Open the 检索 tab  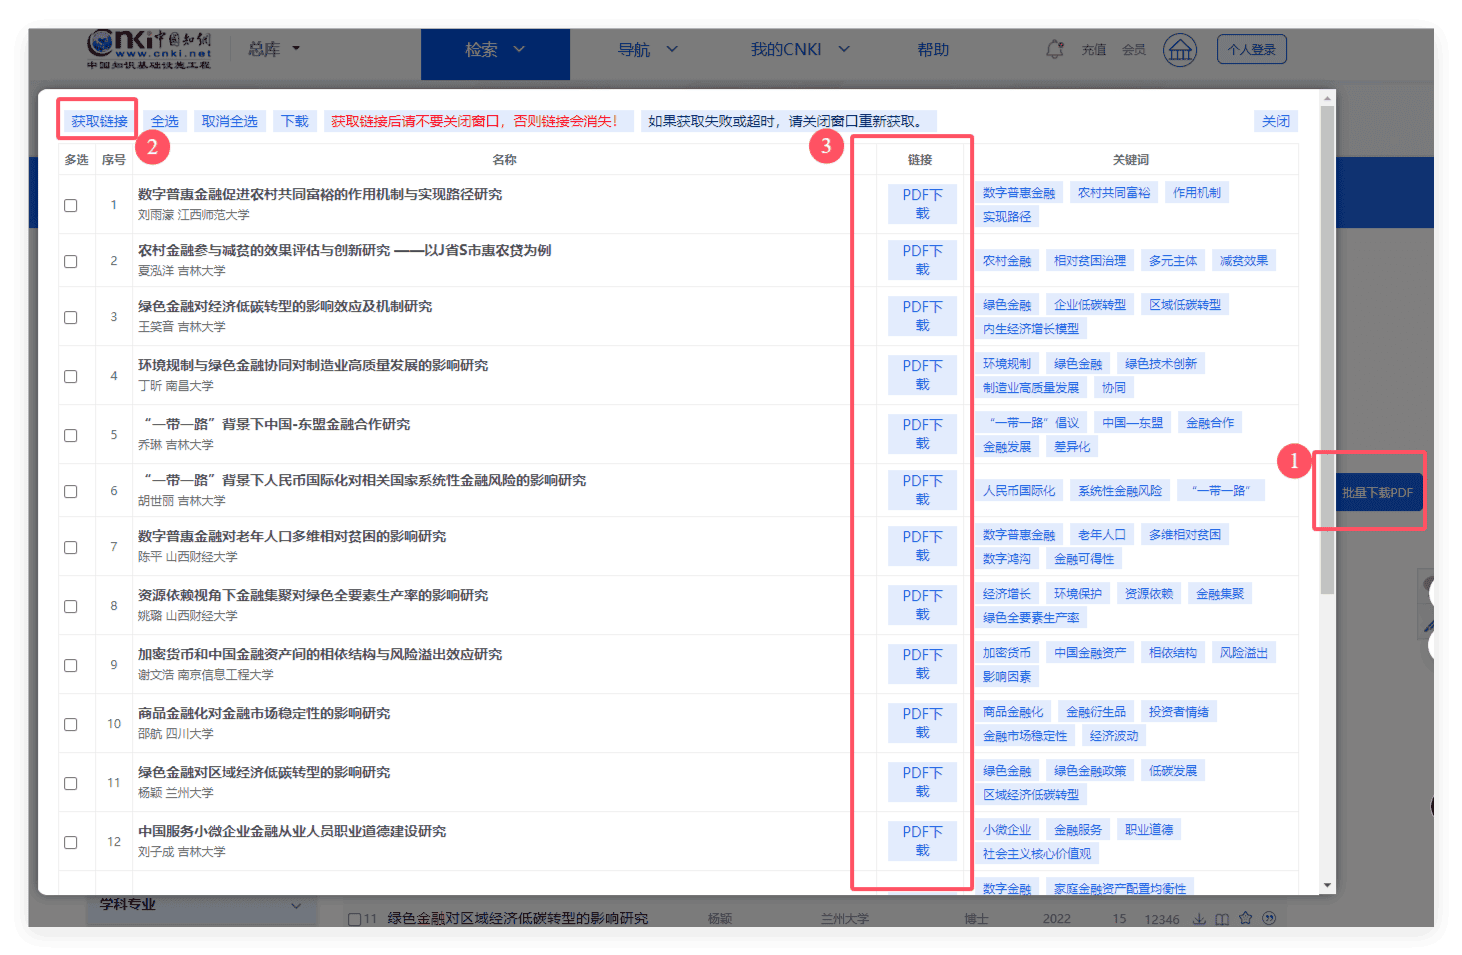tap(495, 50)
